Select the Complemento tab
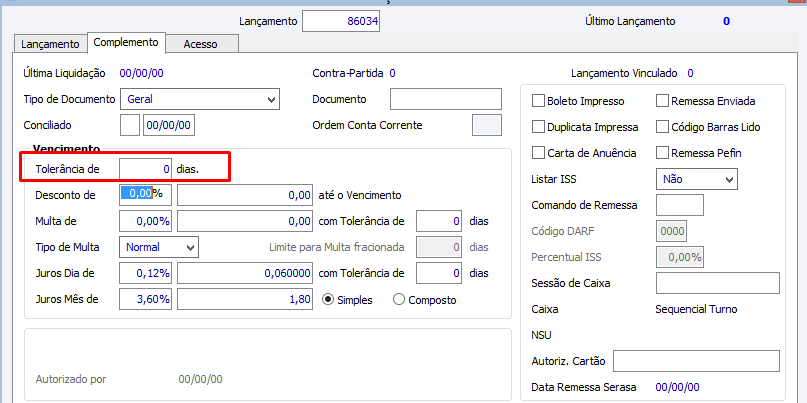The width and height of the screenshot is (807, 403). pyautogui.click(x=125, y=42)
